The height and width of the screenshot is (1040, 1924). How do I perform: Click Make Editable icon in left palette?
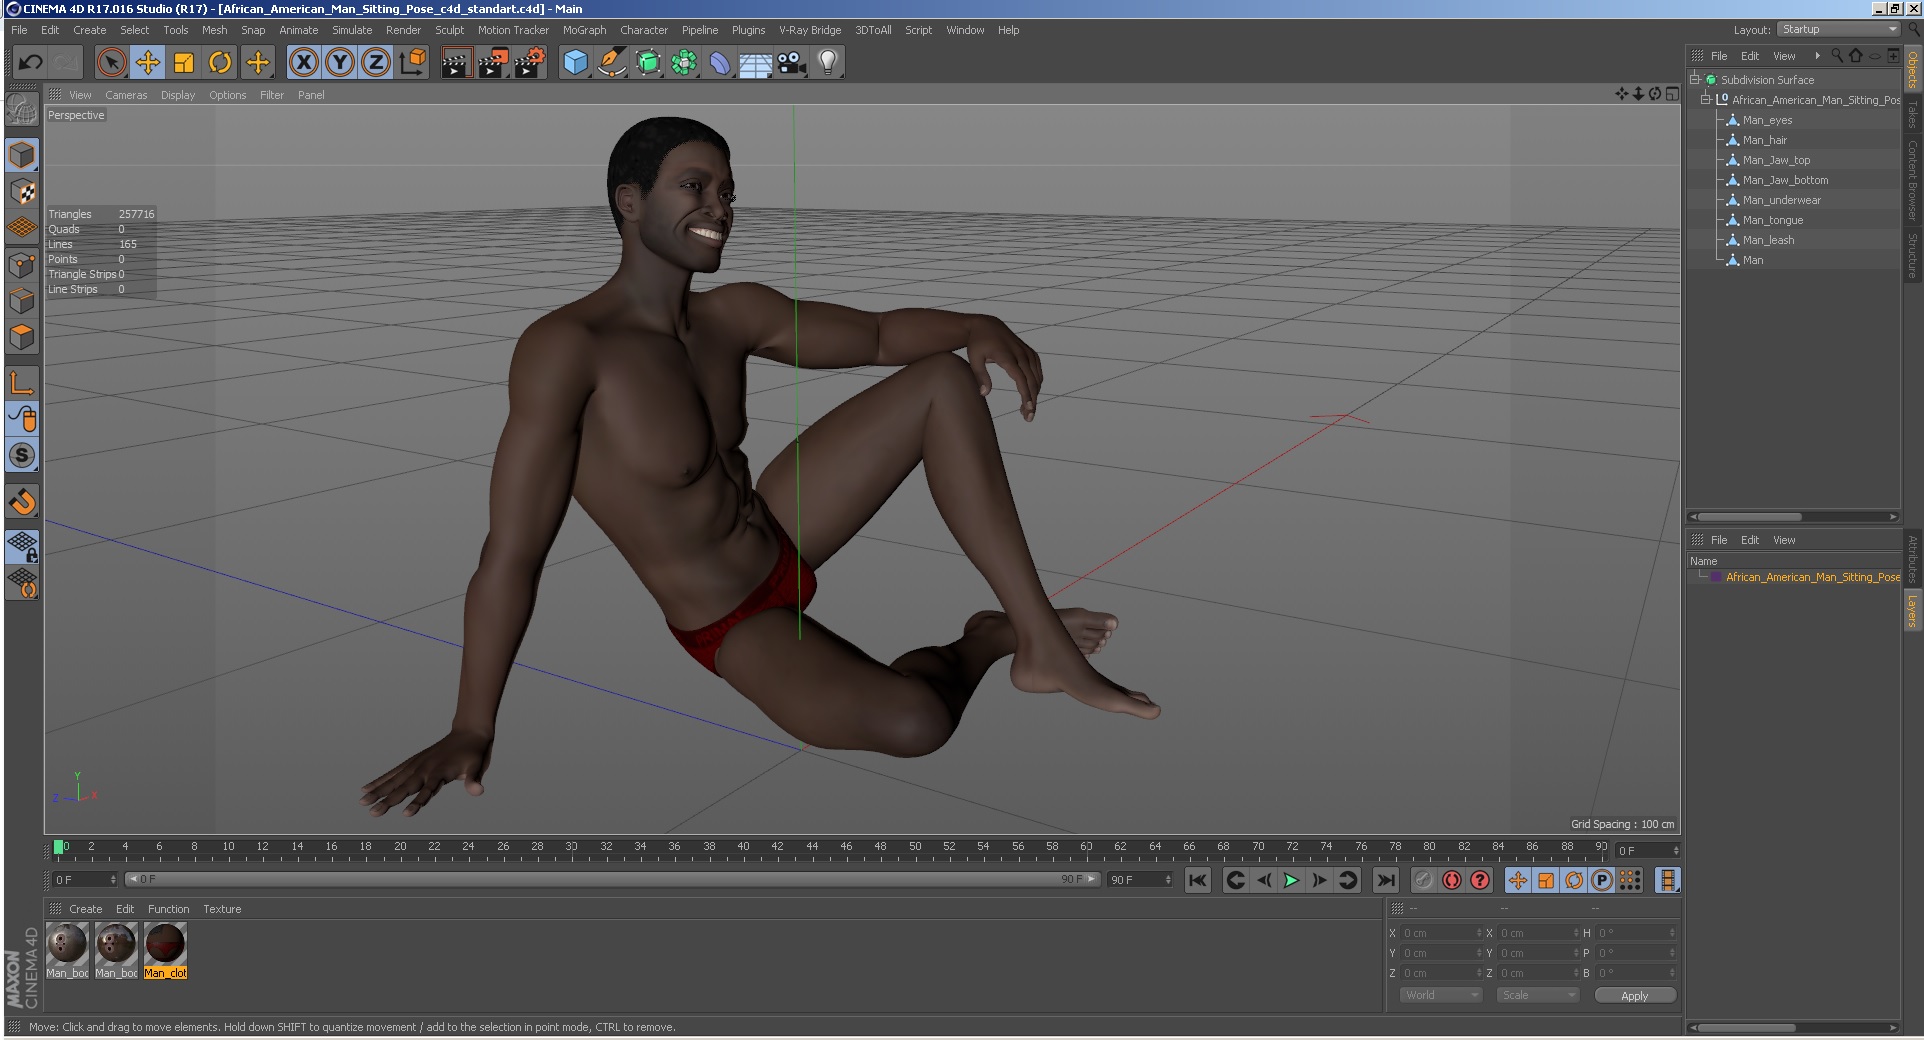22,109
